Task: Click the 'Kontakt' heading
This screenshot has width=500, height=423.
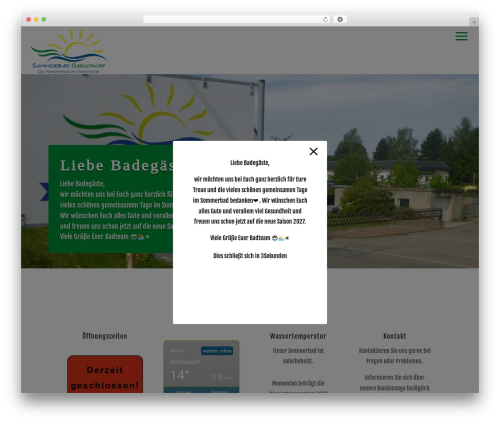Action: tap(395, 336)
